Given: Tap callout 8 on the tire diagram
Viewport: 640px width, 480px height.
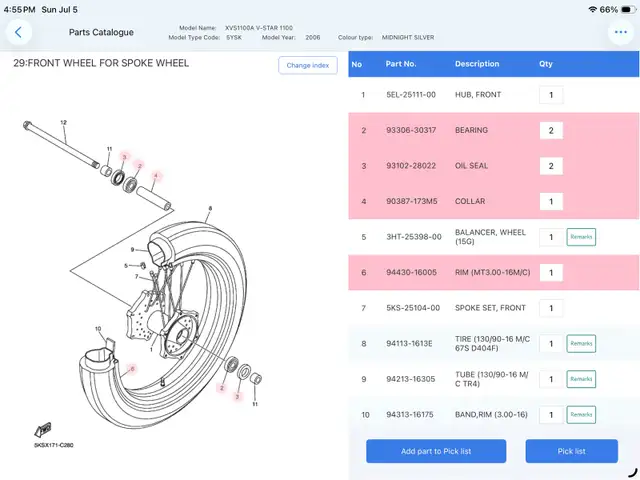Looking at the screenshot, I should tap(210, 209).
